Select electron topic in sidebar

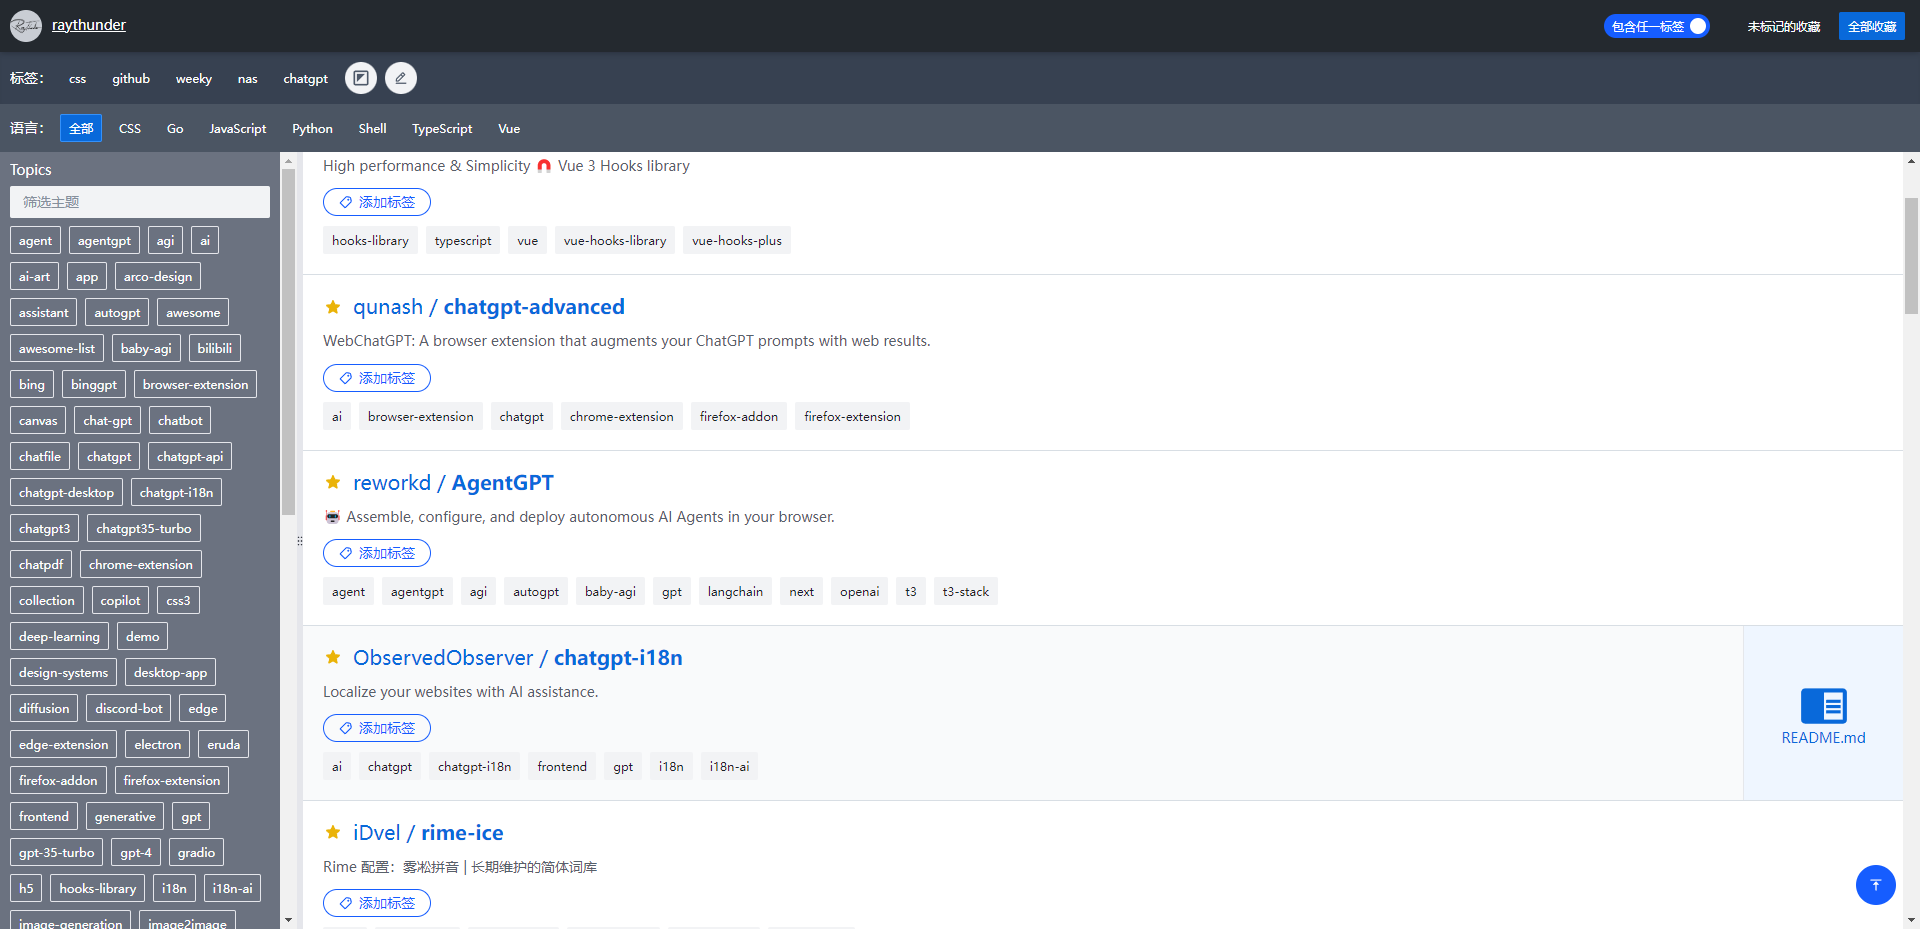click(x=158, y=745)
